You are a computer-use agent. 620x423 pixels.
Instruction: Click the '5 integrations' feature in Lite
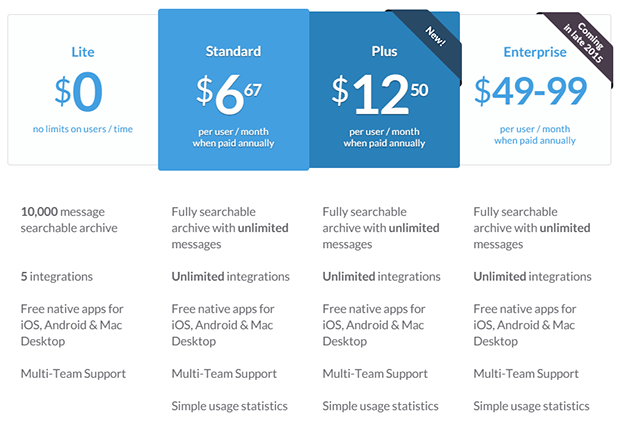pos(57,276)
